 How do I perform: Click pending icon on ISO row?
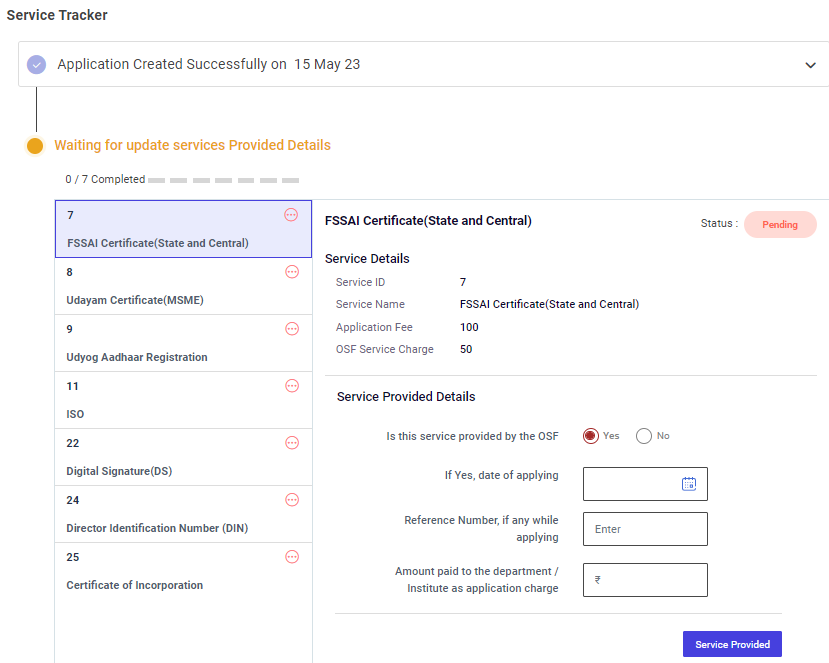(292, 386)
